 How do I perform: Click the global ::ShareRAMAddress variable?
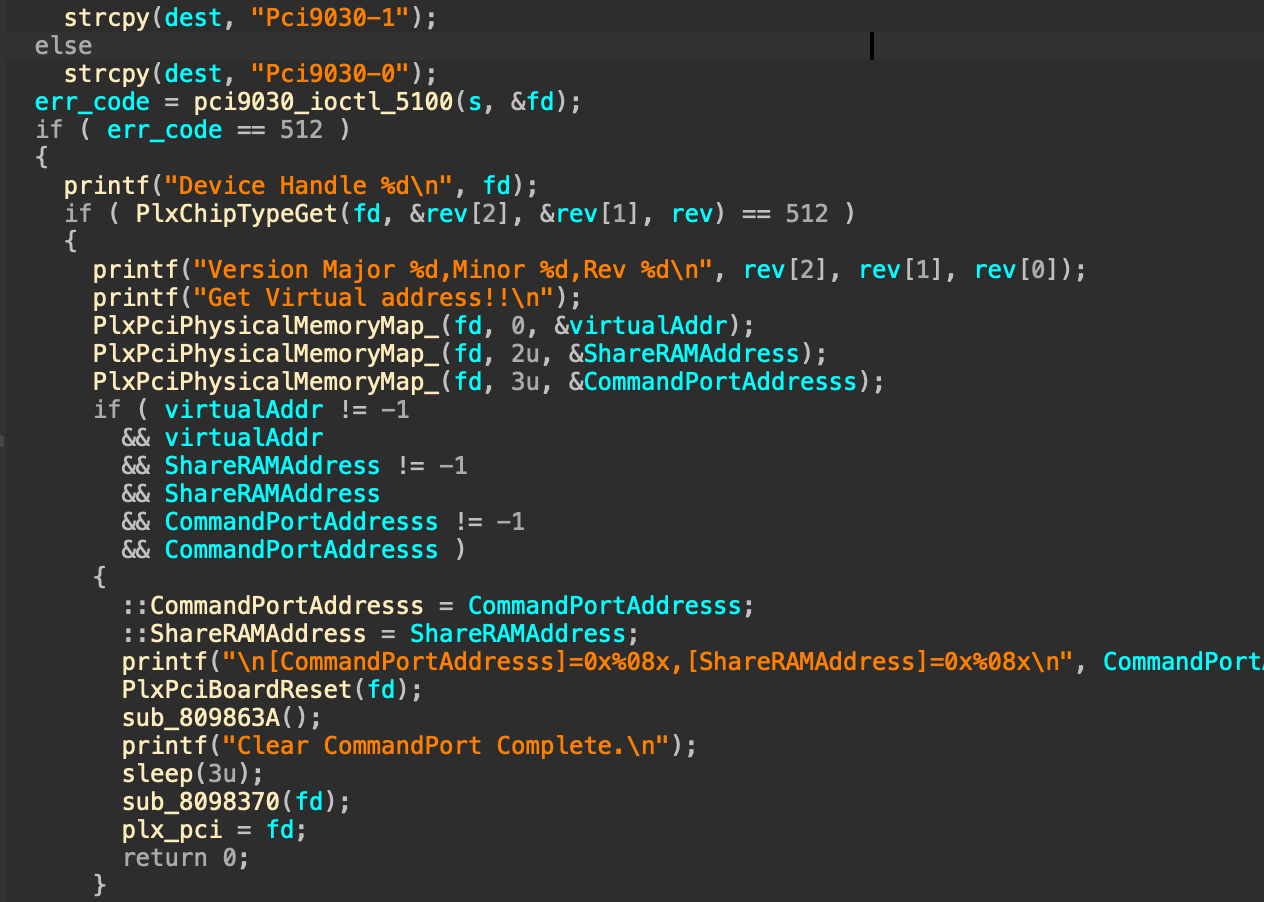click(244, 634)
